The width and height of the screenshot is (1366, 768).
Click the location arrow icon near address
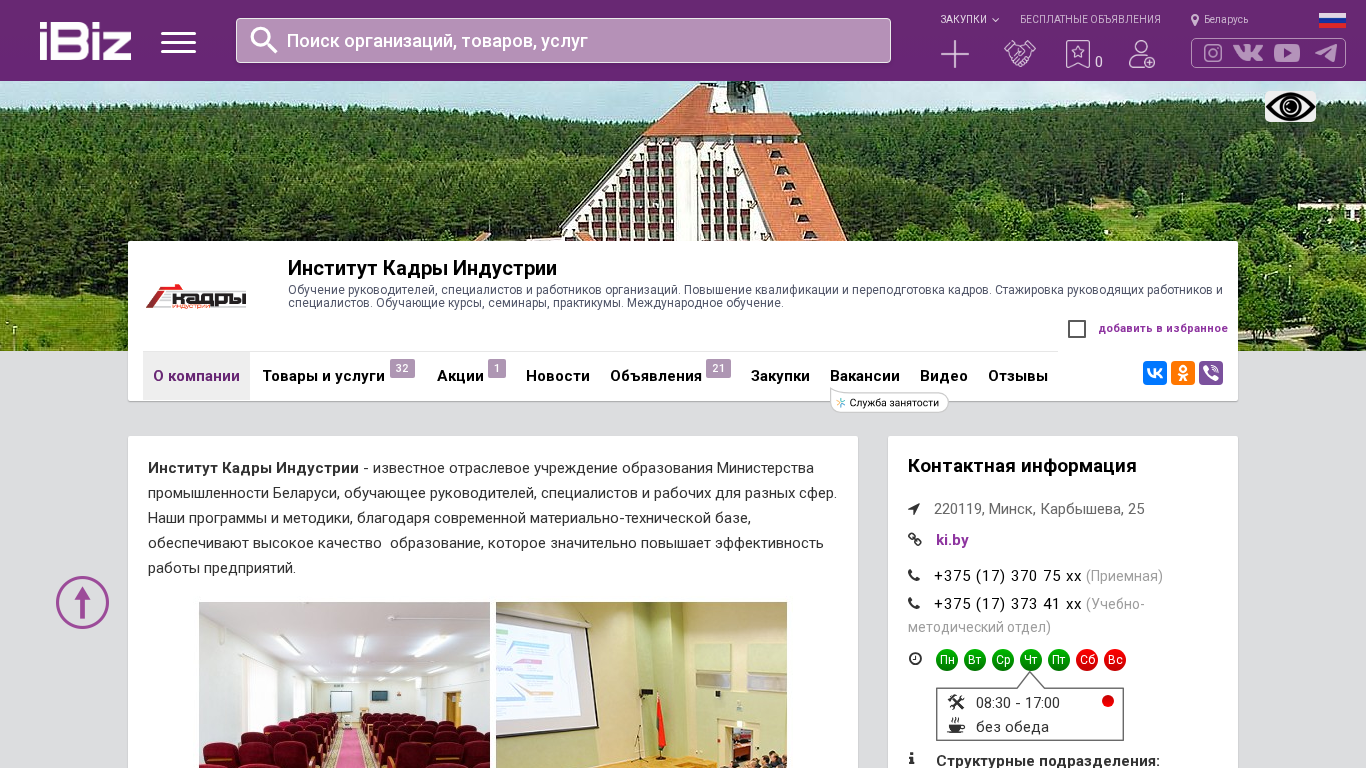click(914, 509)
